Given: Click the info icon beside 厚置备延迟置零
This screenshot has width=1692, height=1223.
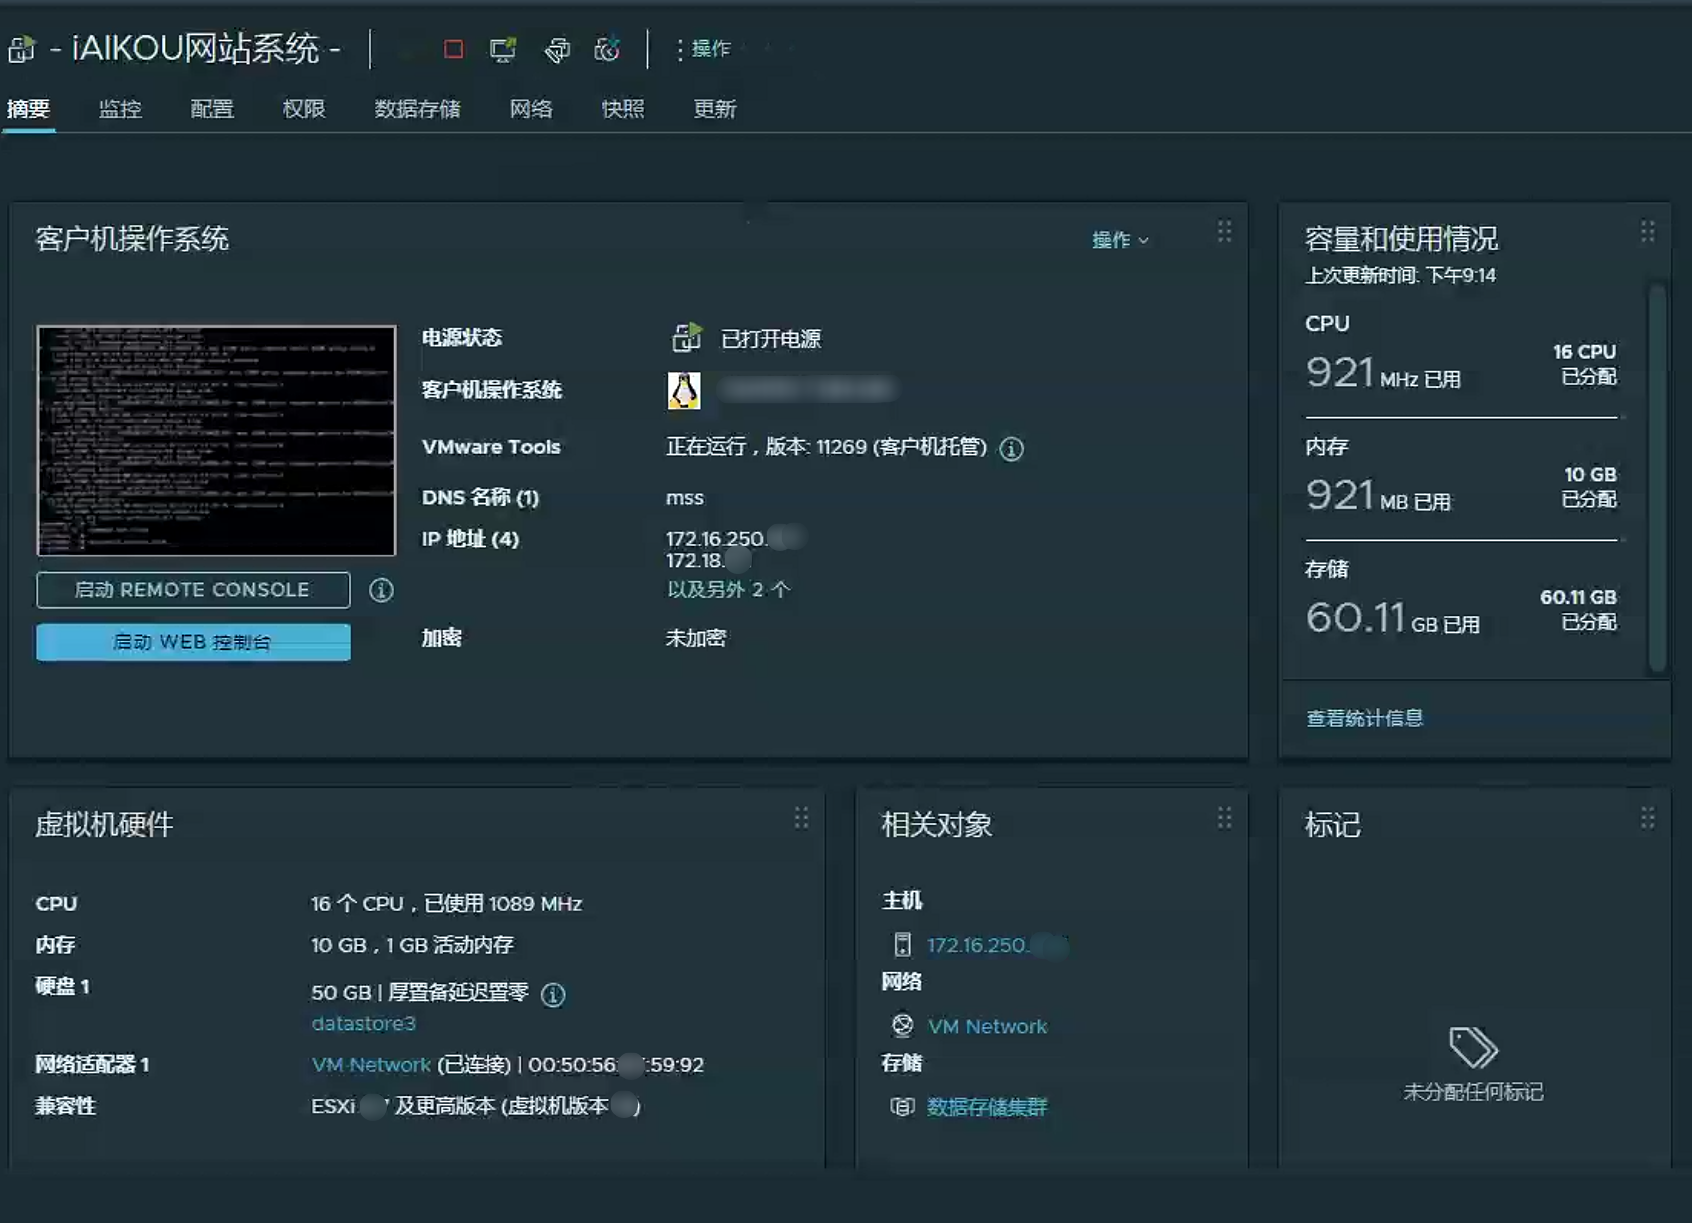Looking at the screenshot, I should [551, 994].
